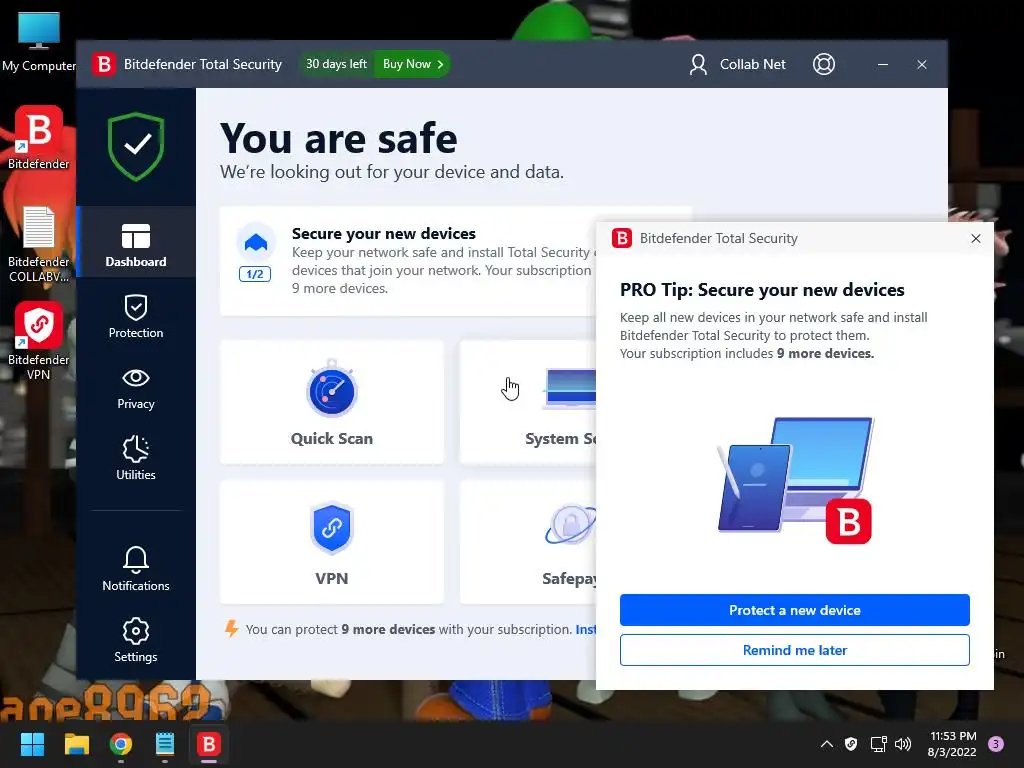
Task: Click the Bitdefender logo in title bar
Action: [103, 64]
